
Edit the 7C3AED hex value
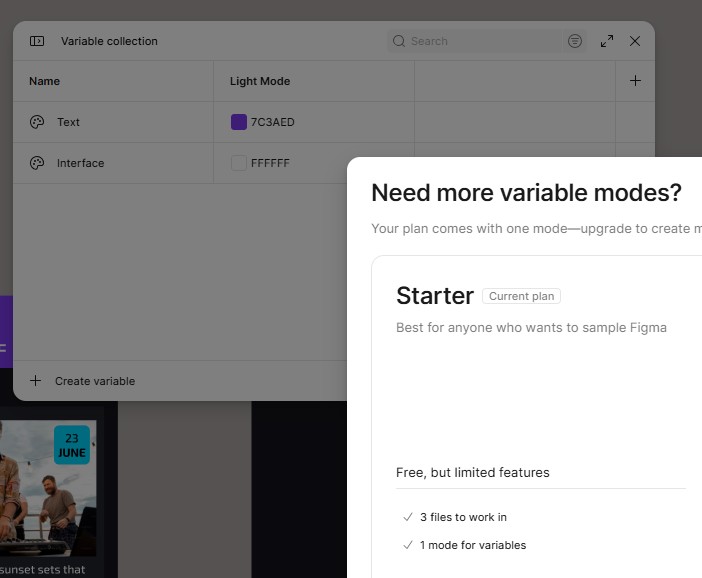pos(272,122)
